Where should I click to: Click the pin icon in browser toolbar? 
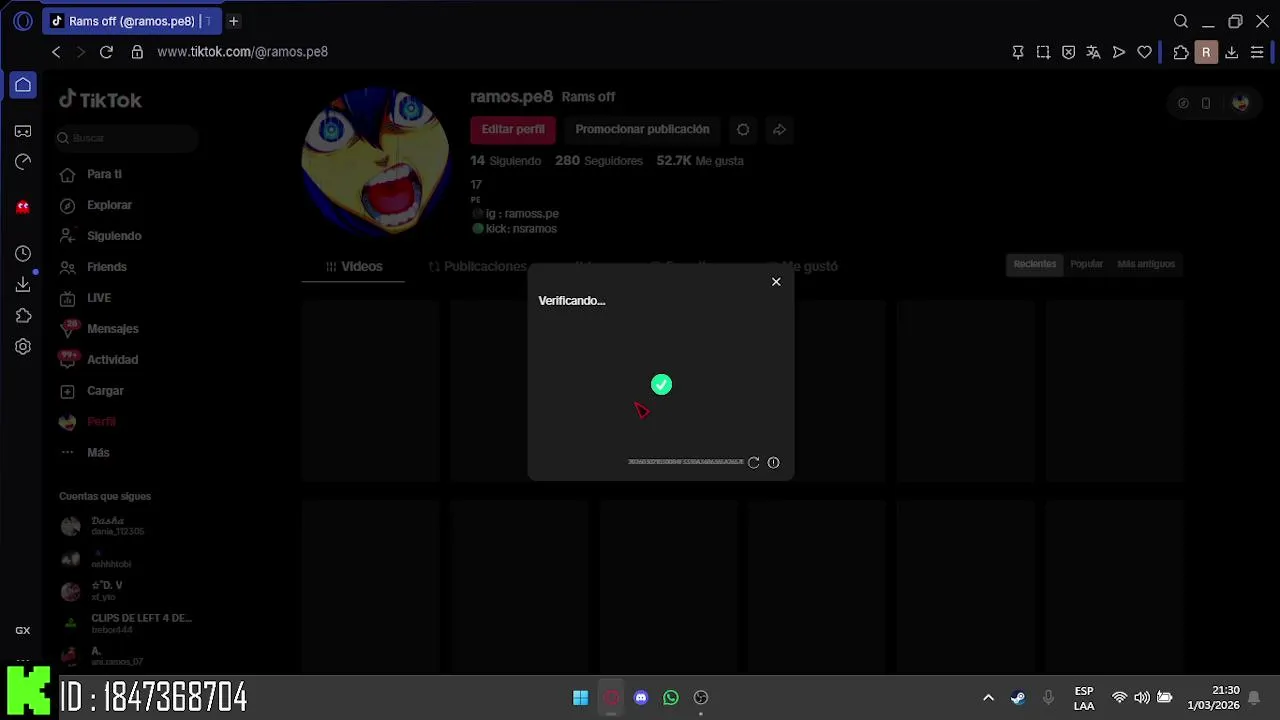point(1018,52)
